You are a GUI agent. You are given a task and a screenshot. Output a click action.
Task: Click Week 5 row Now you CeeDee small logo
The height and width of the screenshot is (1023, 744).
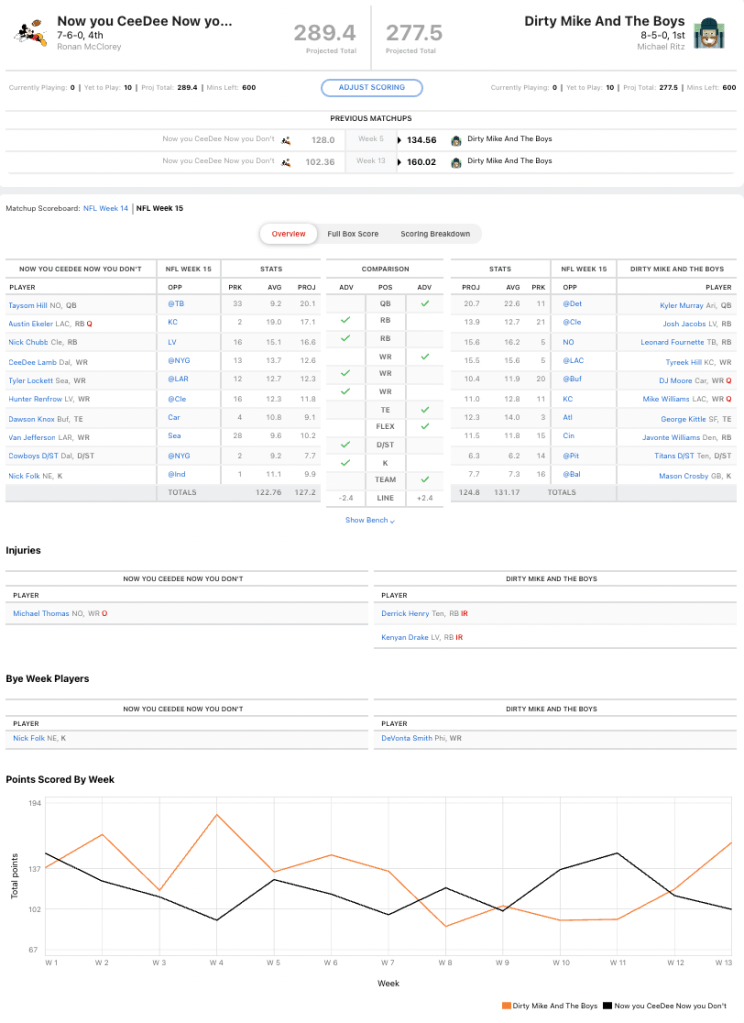point(287,140)
